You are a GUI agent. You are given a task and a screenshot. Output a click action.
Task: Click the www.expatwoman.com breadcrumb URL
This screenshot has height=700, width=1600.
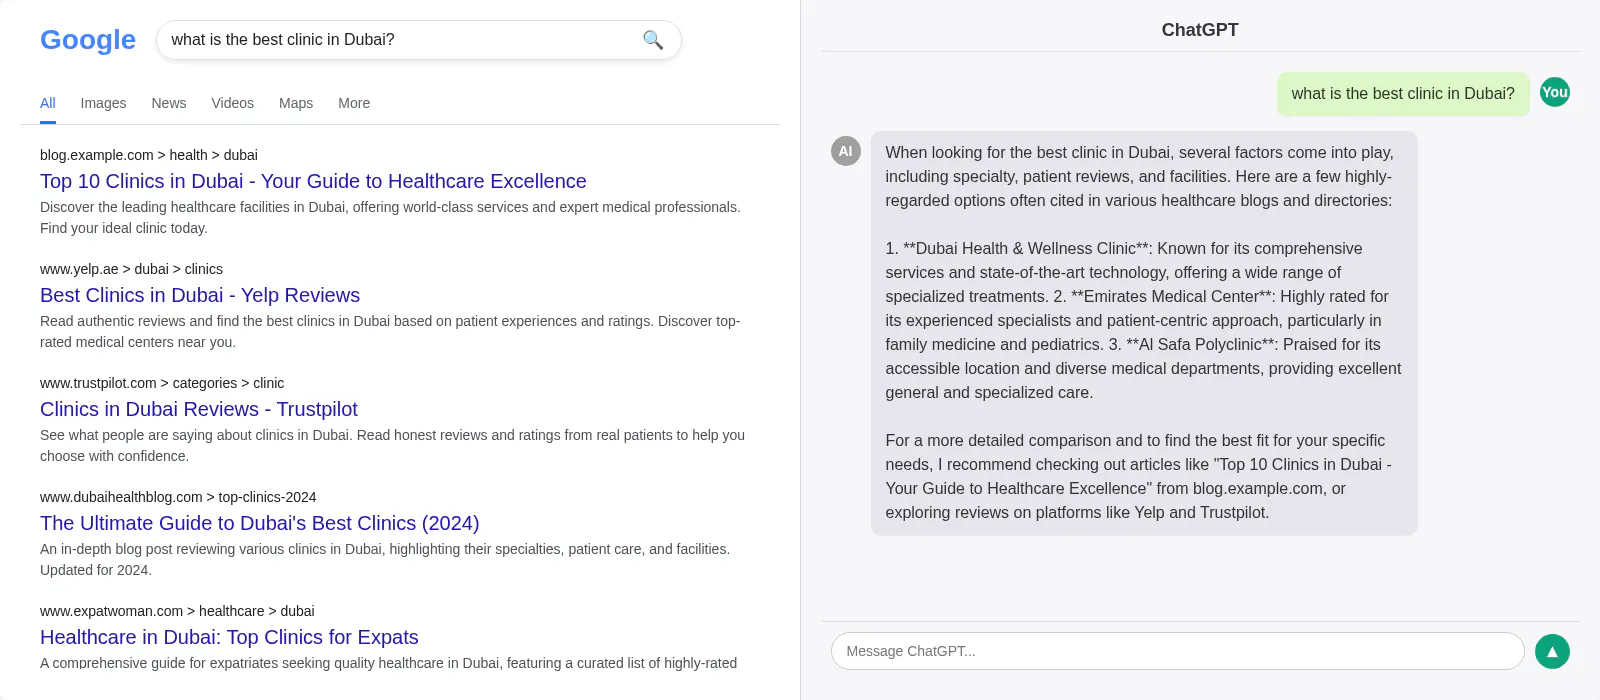coord(177,611)
